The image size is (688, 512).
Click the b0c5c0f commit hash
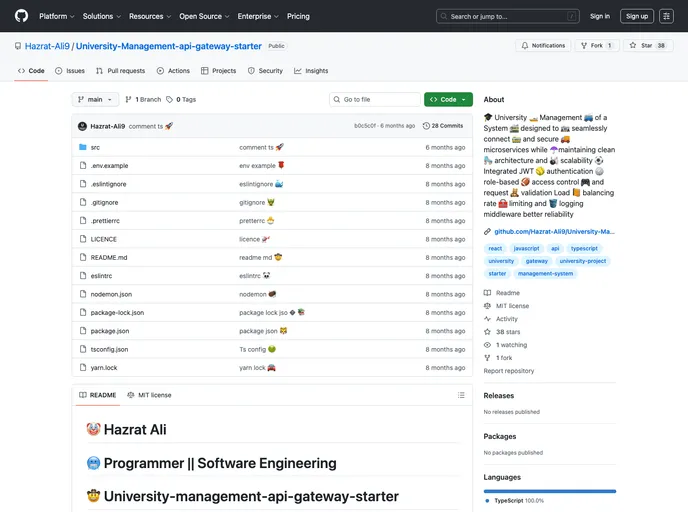click(365, 126)
